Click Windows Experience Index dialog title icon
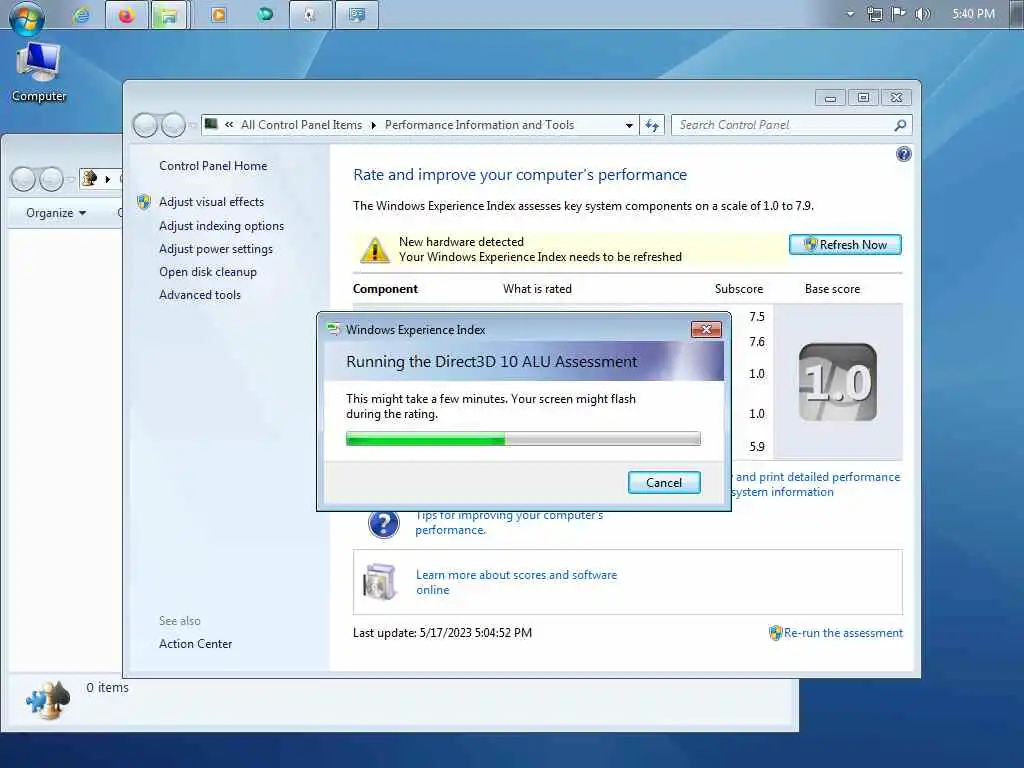This screenshot has width=1024, height=768. [334, 329]
